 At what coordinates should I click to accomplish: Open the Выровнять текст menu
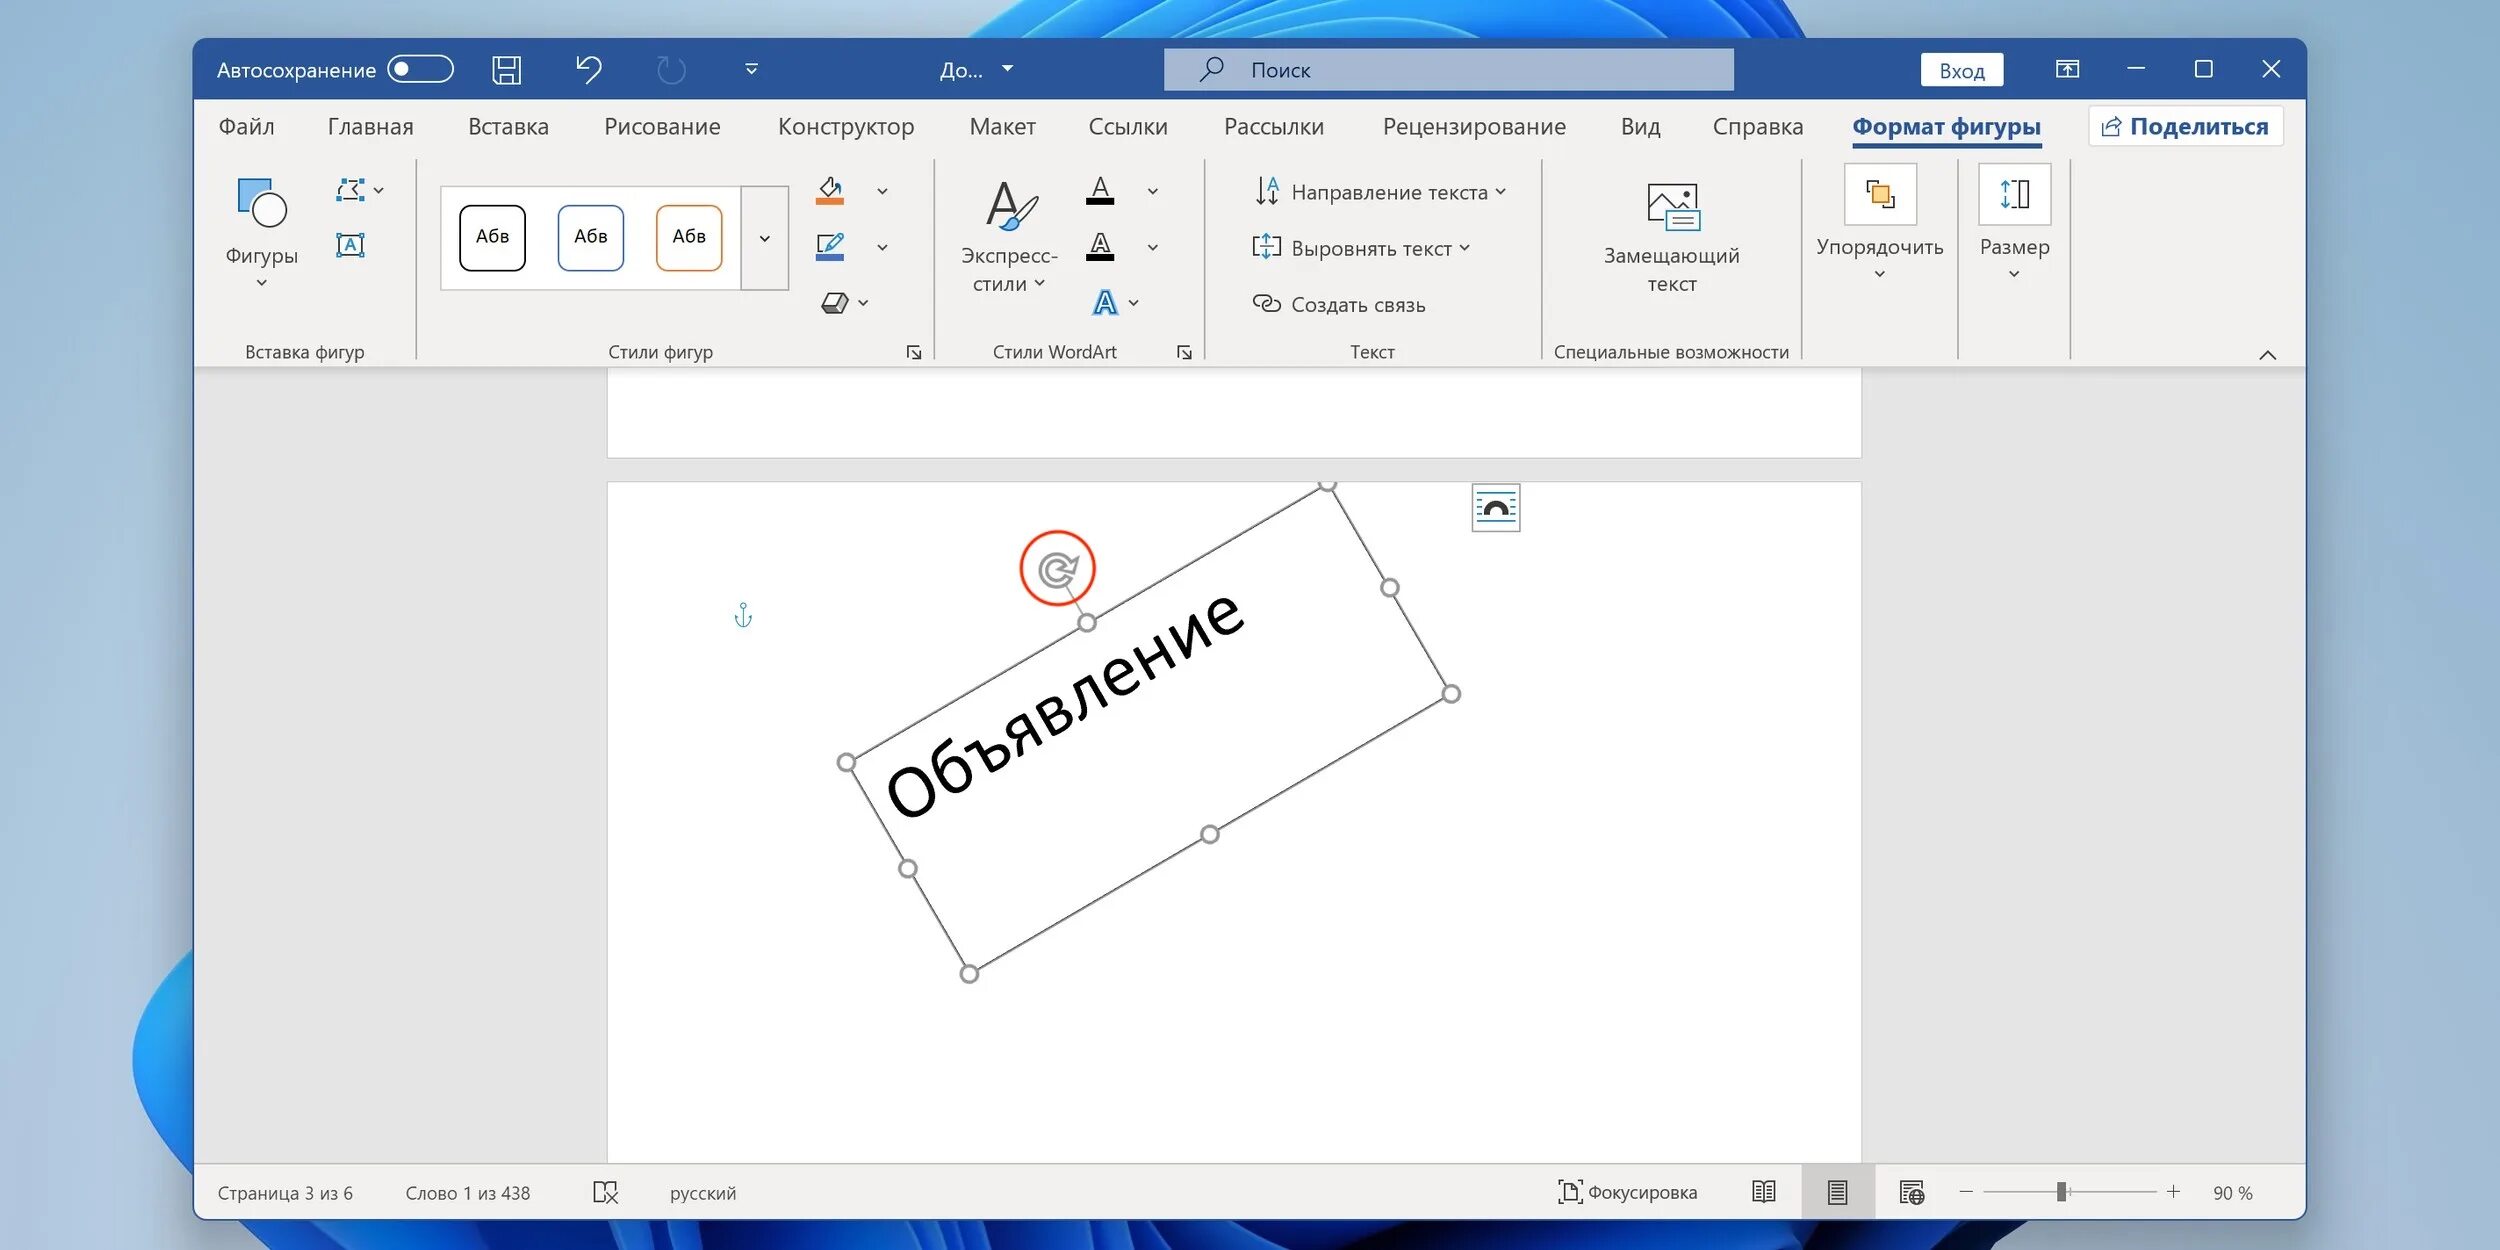(x=1361, y=247)
